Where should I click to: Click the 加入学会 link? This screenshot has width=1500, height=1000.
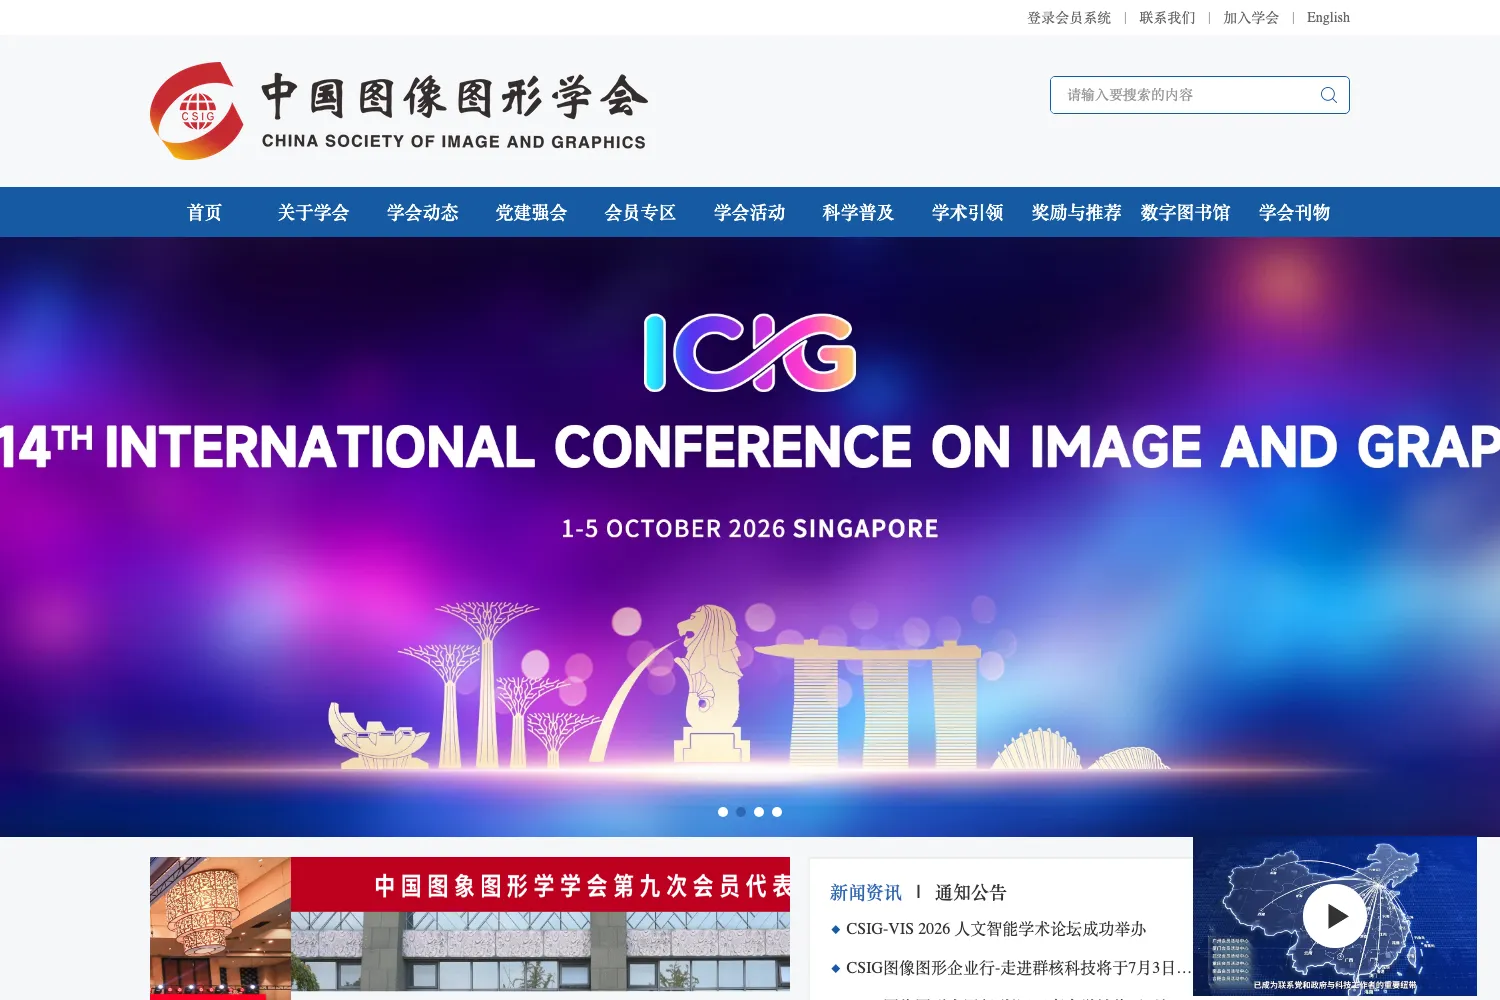coord(1251,17)
